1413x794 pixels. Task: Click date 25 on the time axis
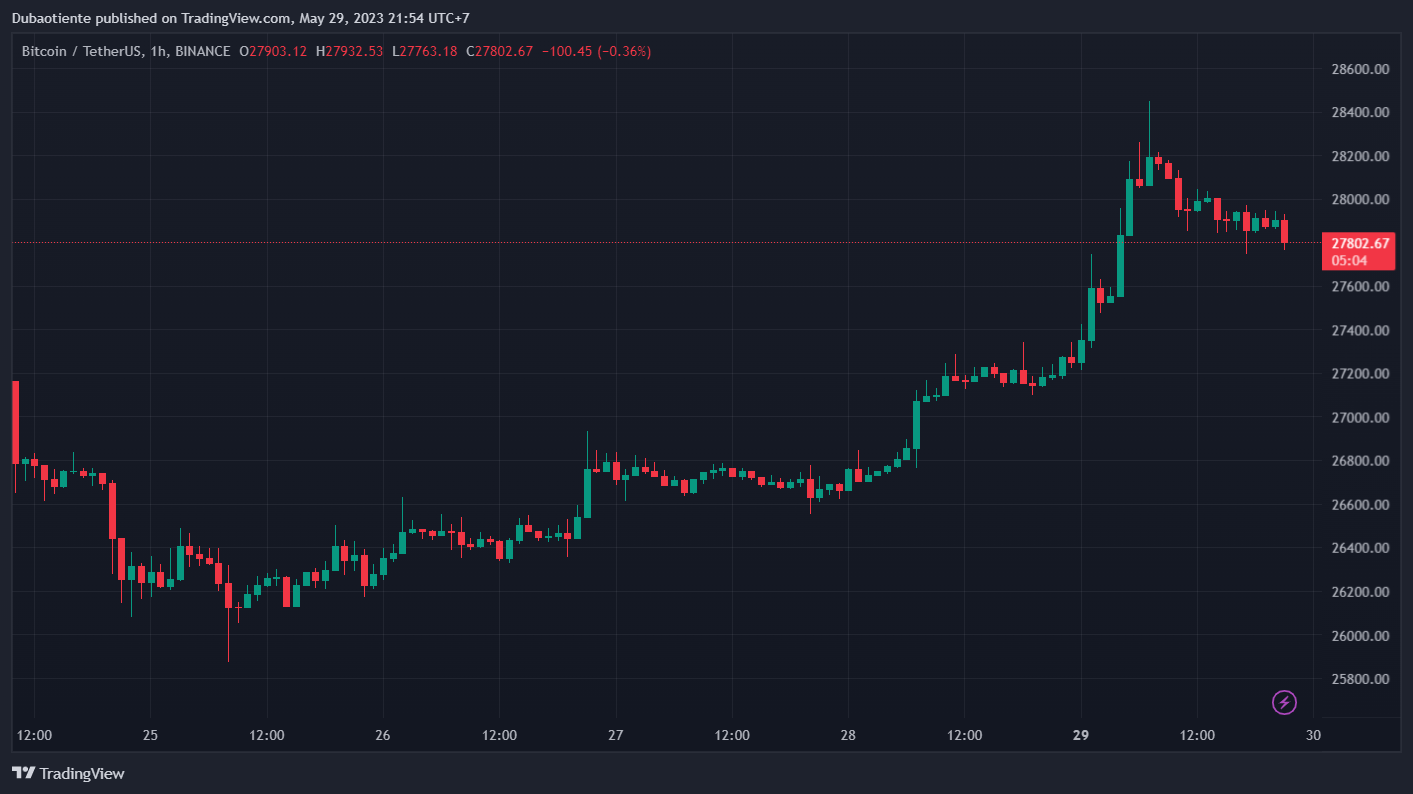(150, 735)
